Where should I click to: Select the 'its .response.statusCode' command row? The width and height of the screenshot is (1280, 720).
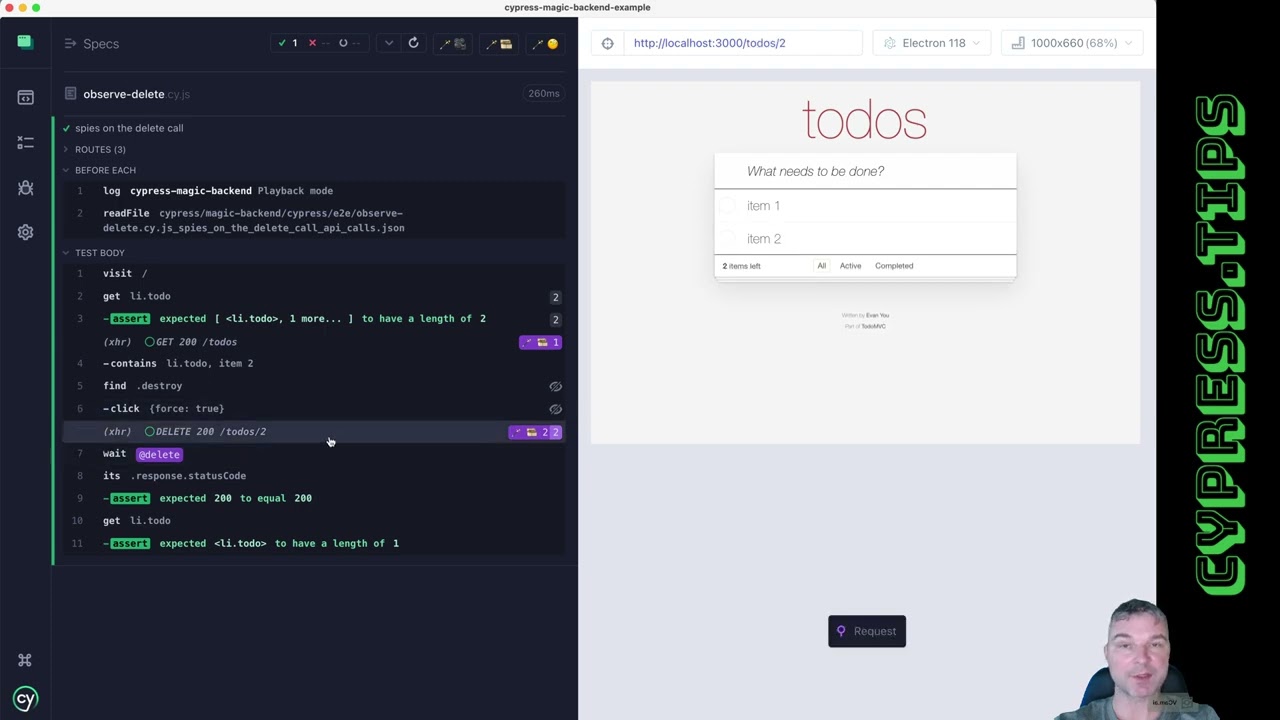click(x=314, y=476)
